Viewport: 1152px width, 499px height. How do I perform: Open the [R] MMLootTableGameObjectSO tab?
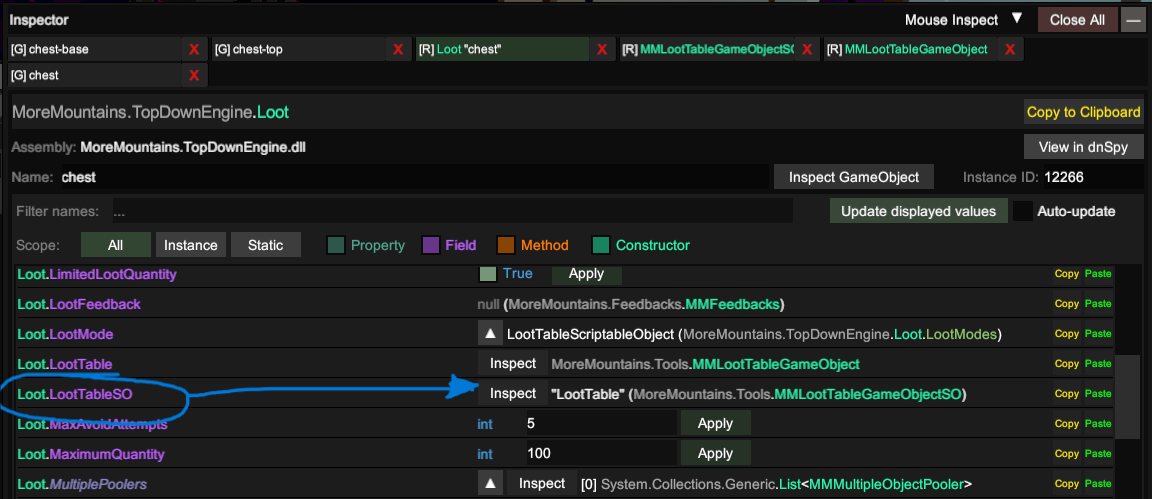(708, 50)
